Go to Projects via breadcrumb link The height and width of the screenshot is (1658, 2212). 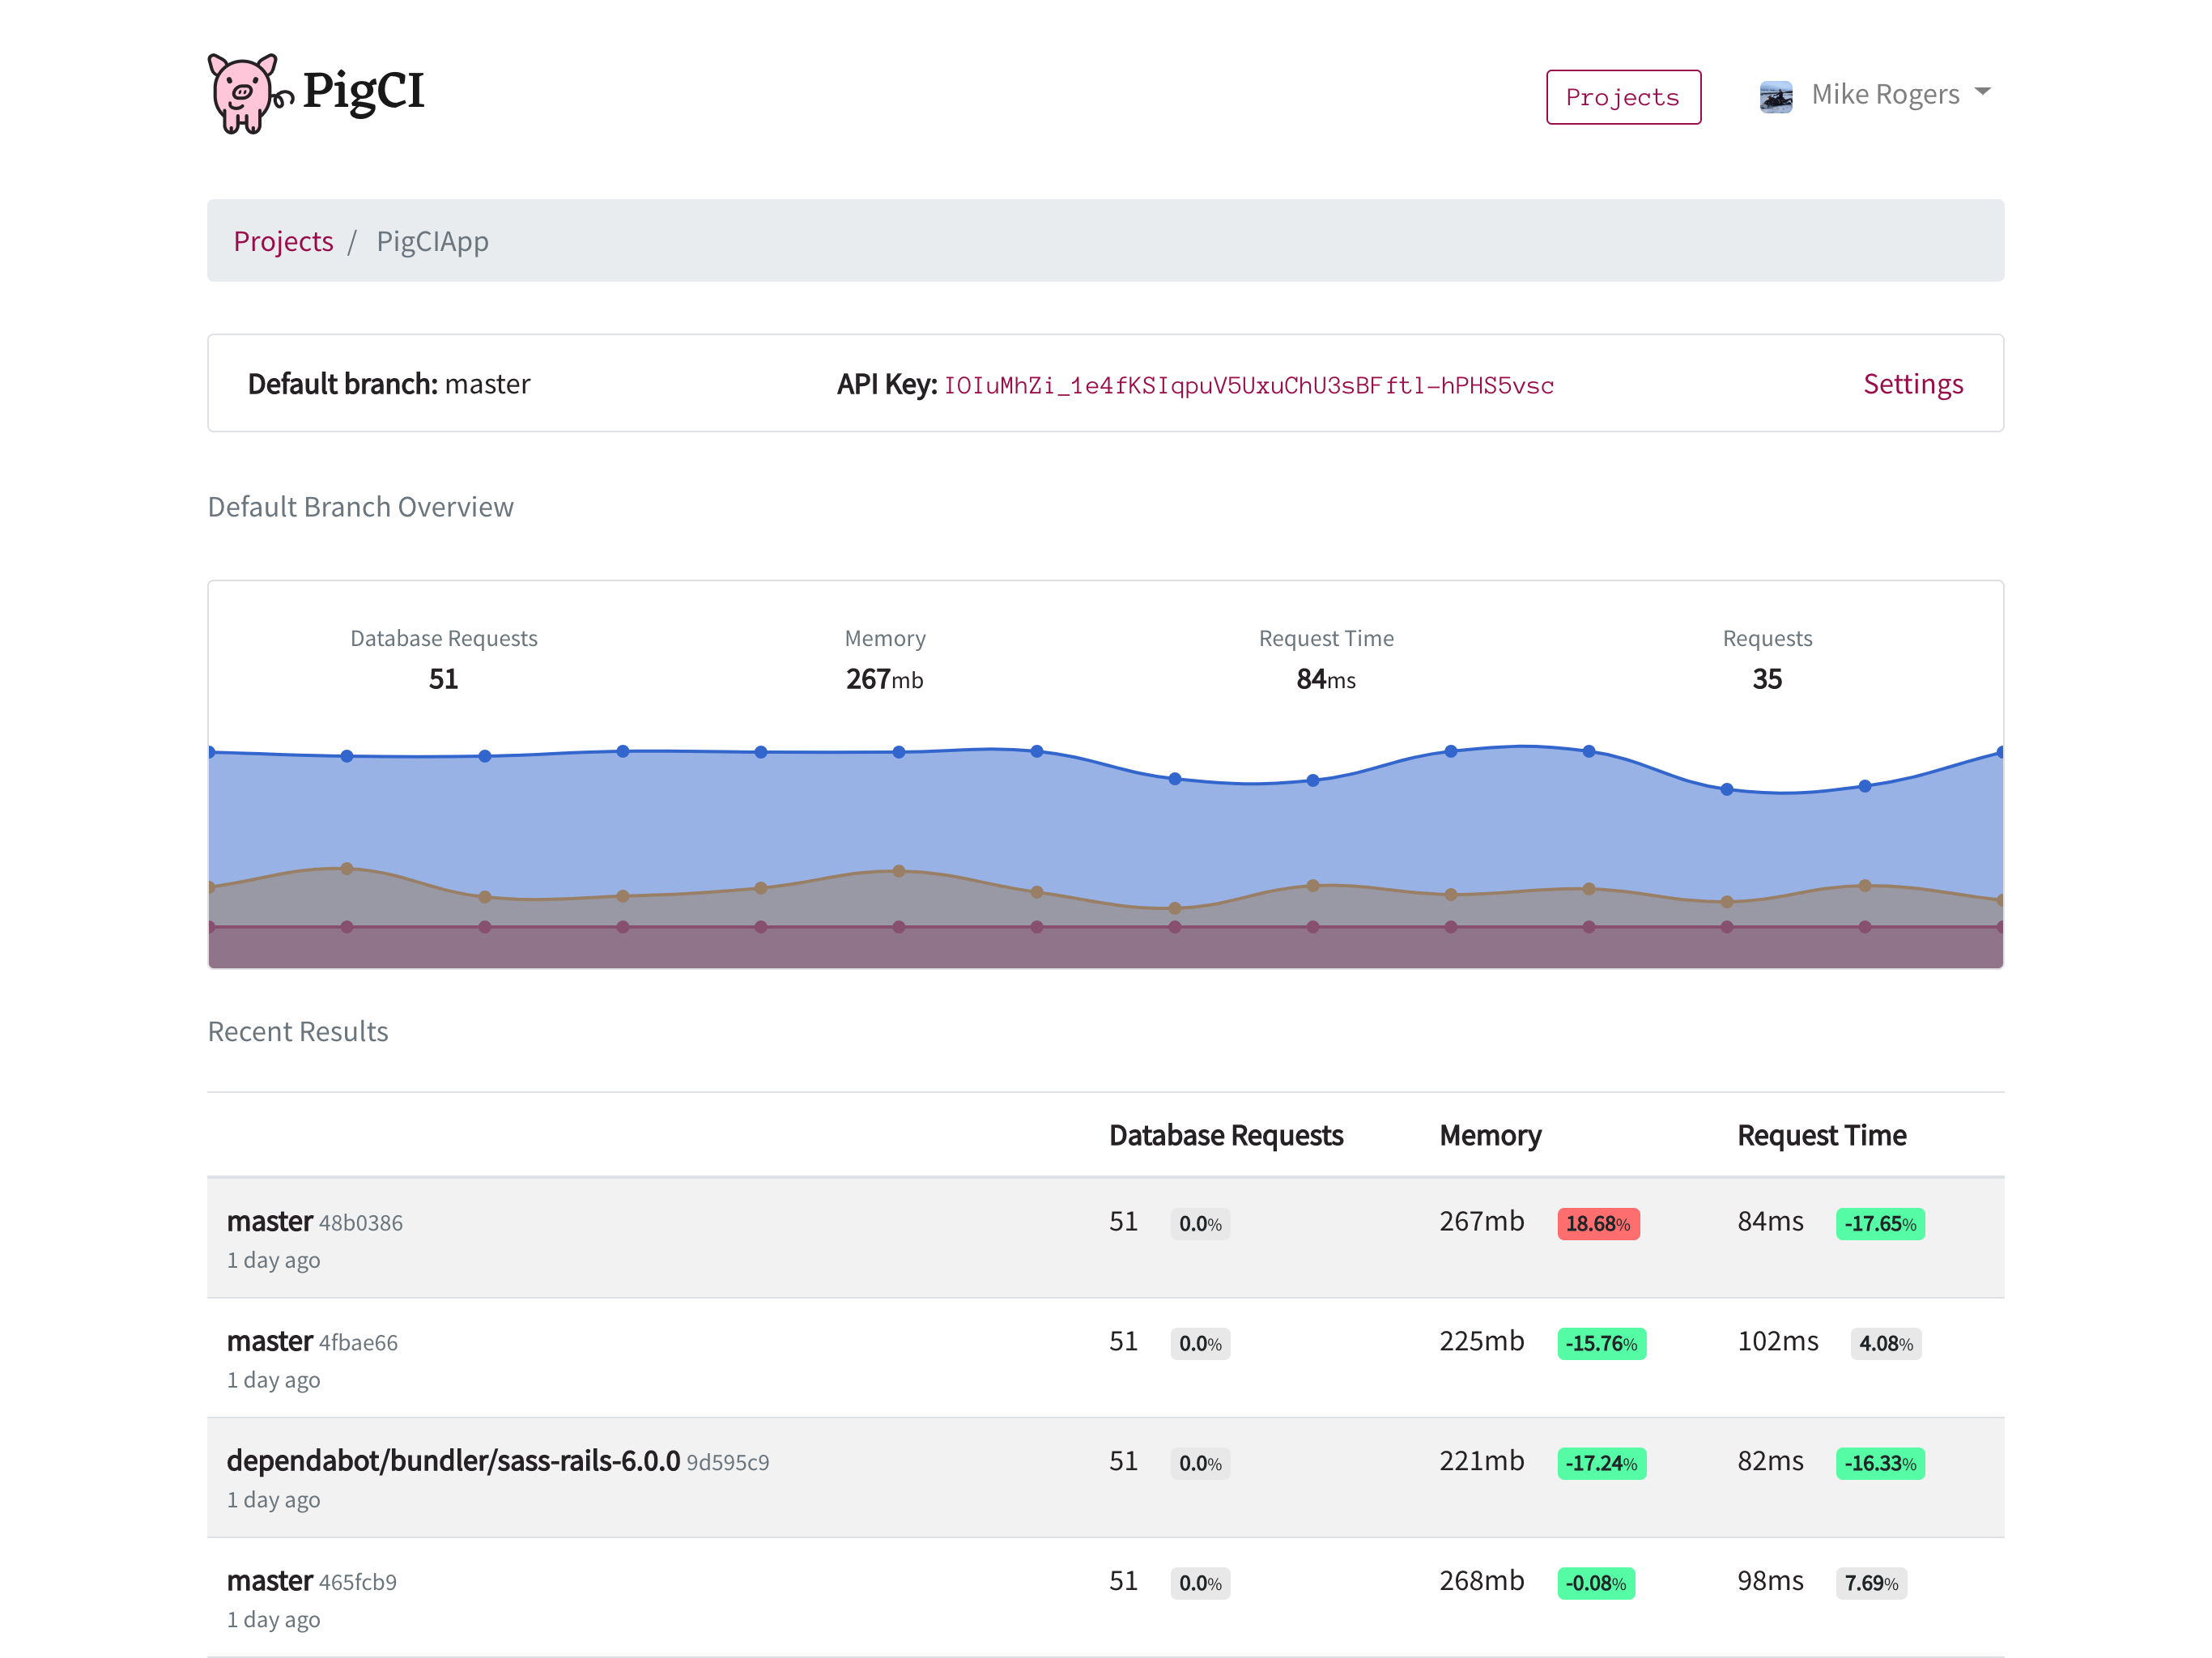tap(283, 241)
